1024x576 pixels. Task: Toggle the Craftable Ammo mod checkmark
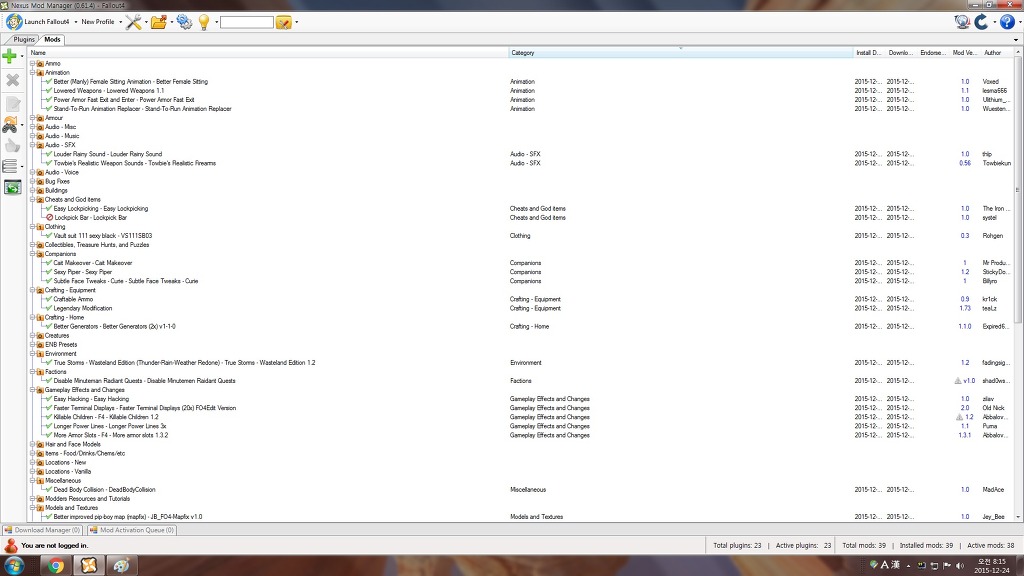(x=48, y=299)
